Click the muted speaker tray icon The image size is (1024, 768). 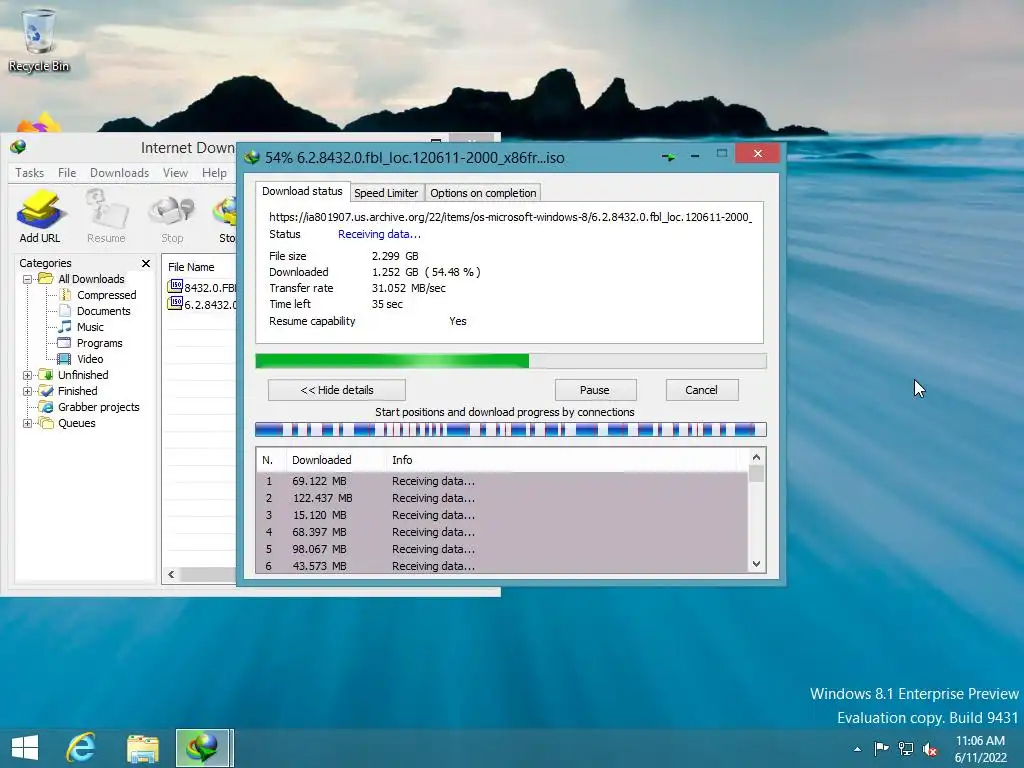coord(930,749)
